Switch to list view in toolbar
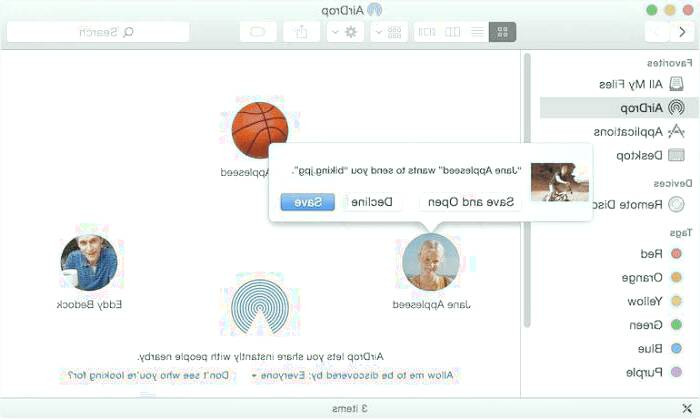Screen dimensions: 700x420 coord(477,32)
